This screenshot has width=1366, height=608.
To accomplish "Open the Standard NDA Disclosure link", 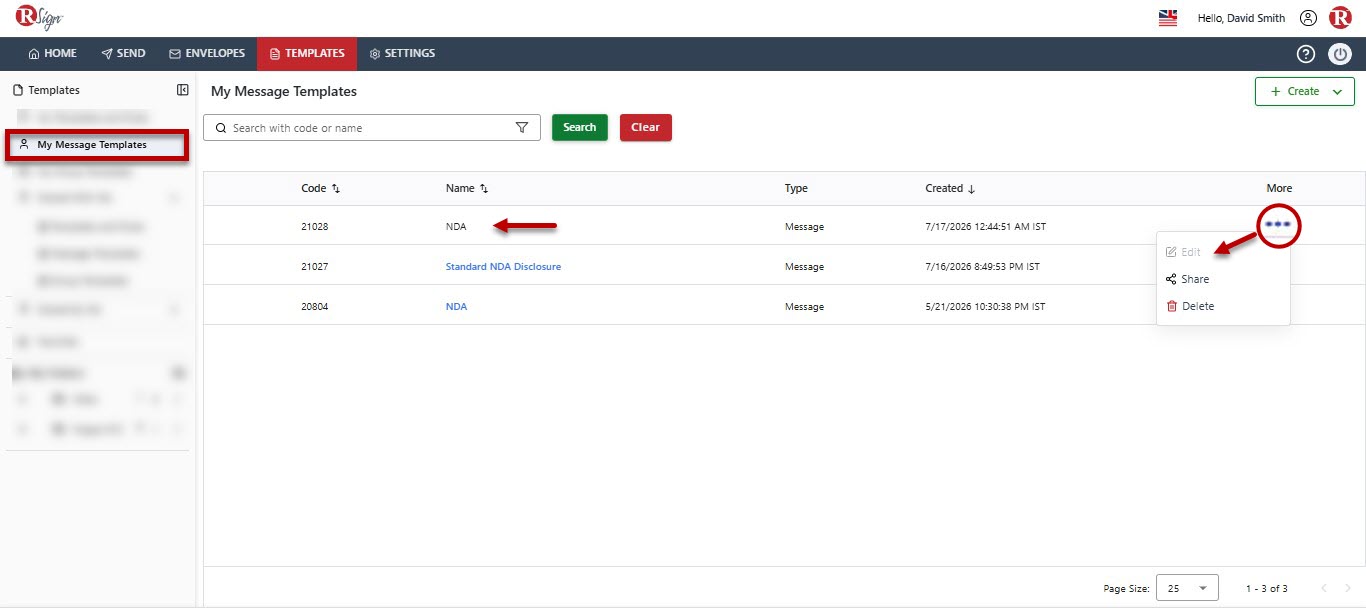I will coord(503,267).
